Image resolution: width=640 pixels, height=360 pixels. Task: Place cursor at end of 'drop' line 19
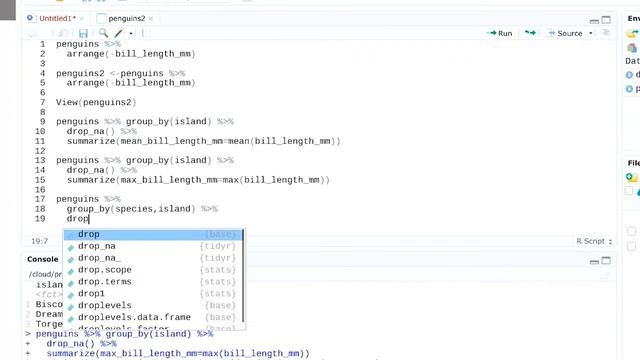(x=89, y=219)
